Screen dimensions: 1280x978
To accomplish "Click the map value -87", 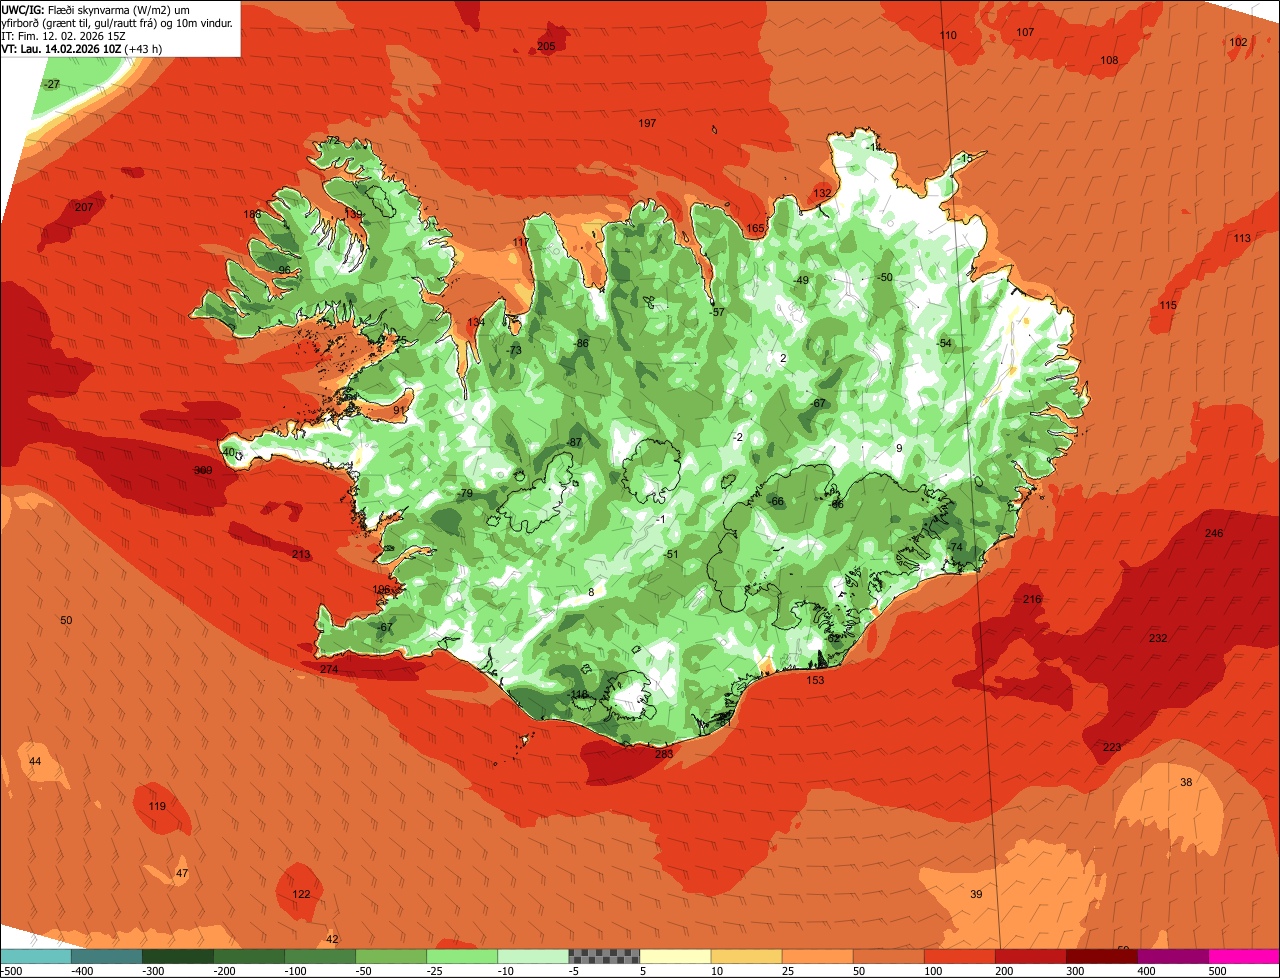I will (574, 443).
